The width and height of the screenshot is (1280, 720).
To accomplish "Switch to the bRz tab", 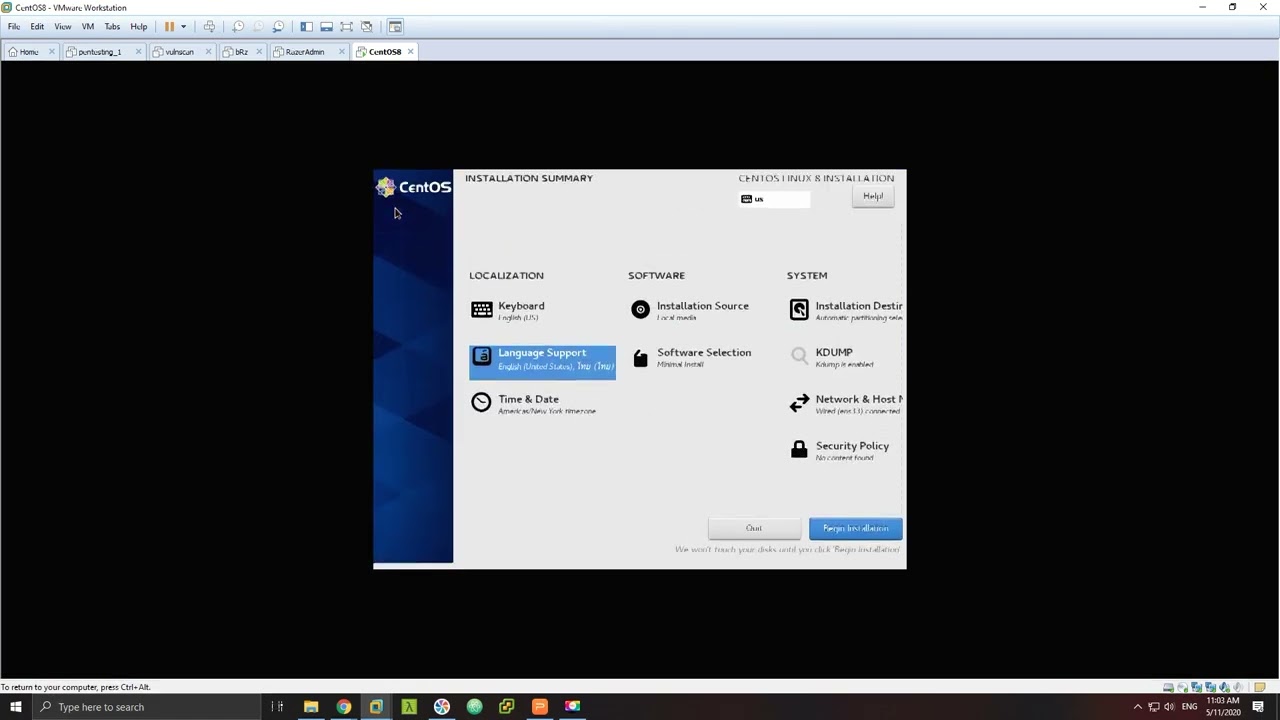I will coord(241,52).
